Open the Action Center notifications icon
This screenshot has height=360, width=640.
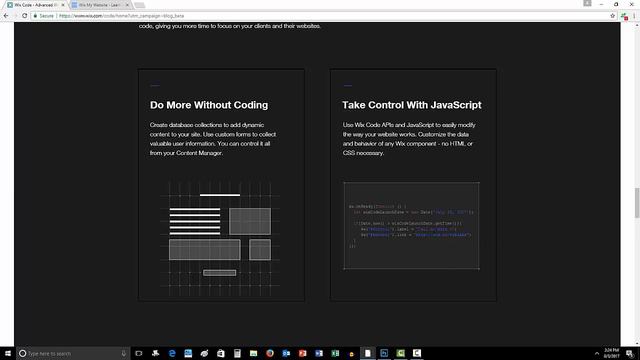(x=630, y=353)
